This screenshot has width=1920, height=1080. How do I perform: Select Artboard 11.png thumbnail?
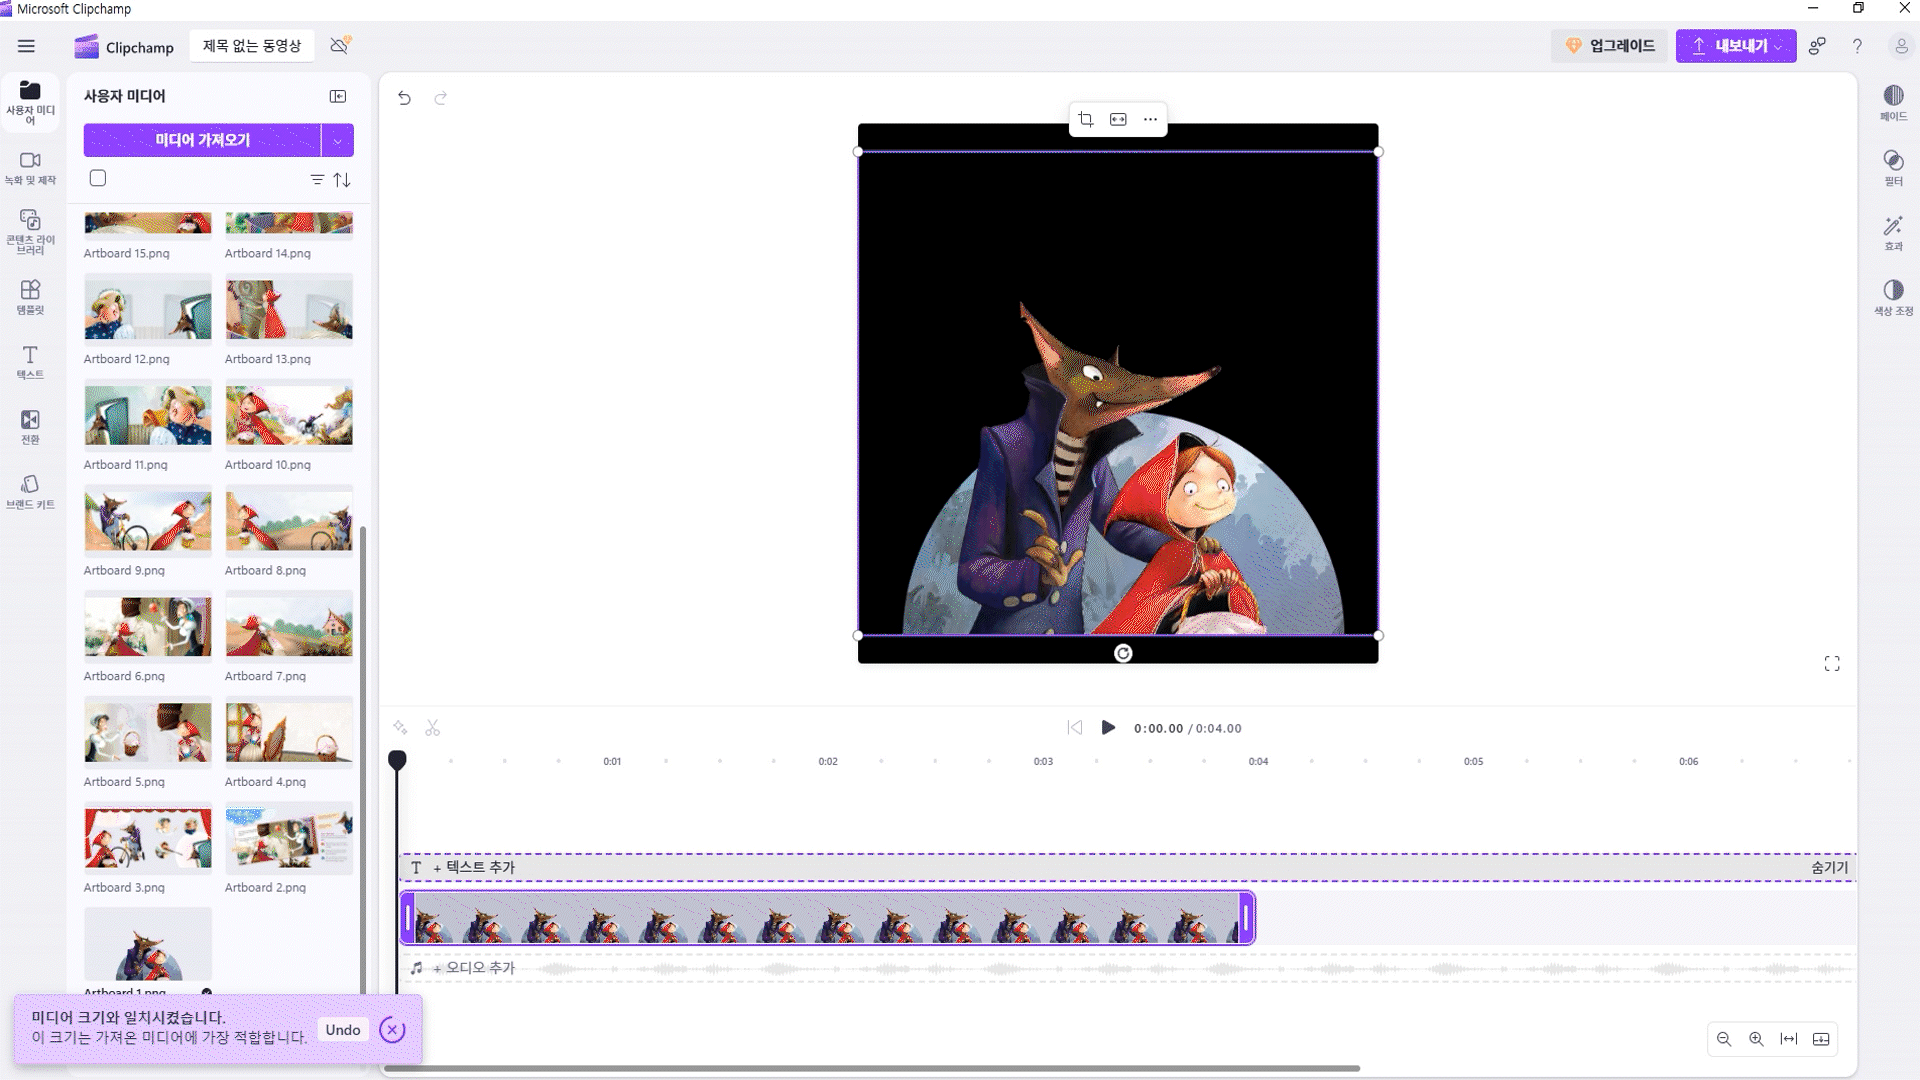(x=148, y=415)
